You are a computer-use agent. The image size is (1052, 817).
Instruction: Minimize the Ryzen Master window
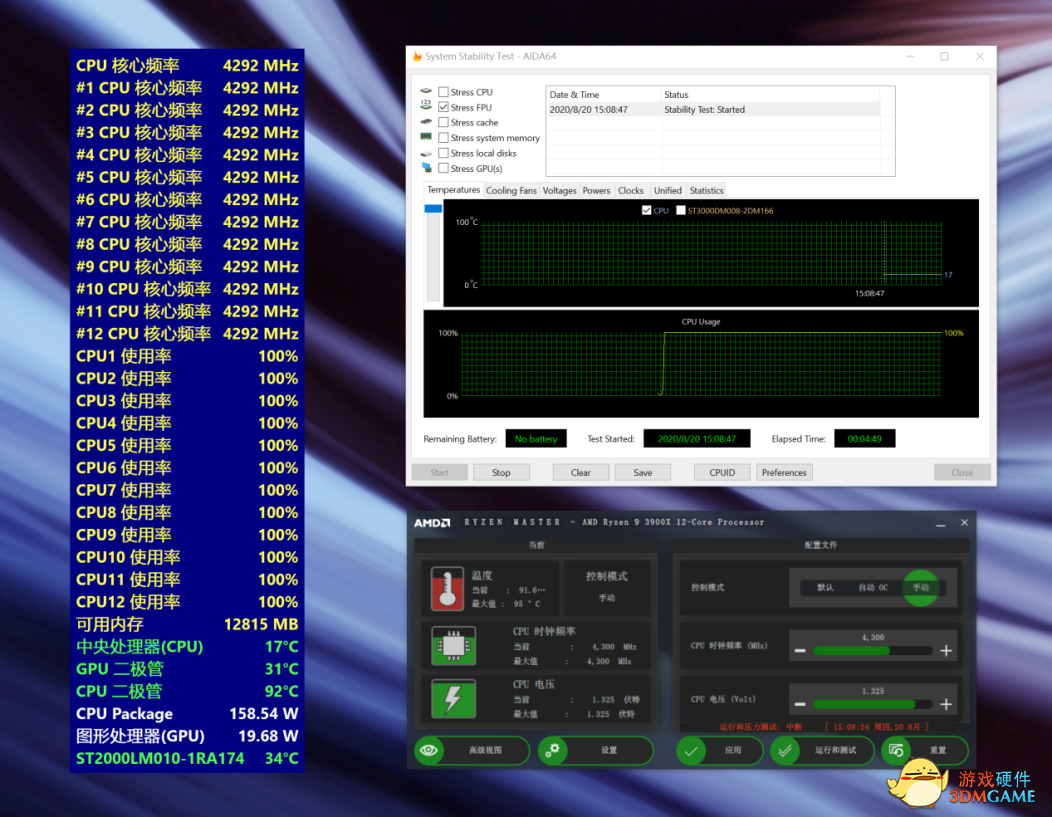(x=941, y=523)
